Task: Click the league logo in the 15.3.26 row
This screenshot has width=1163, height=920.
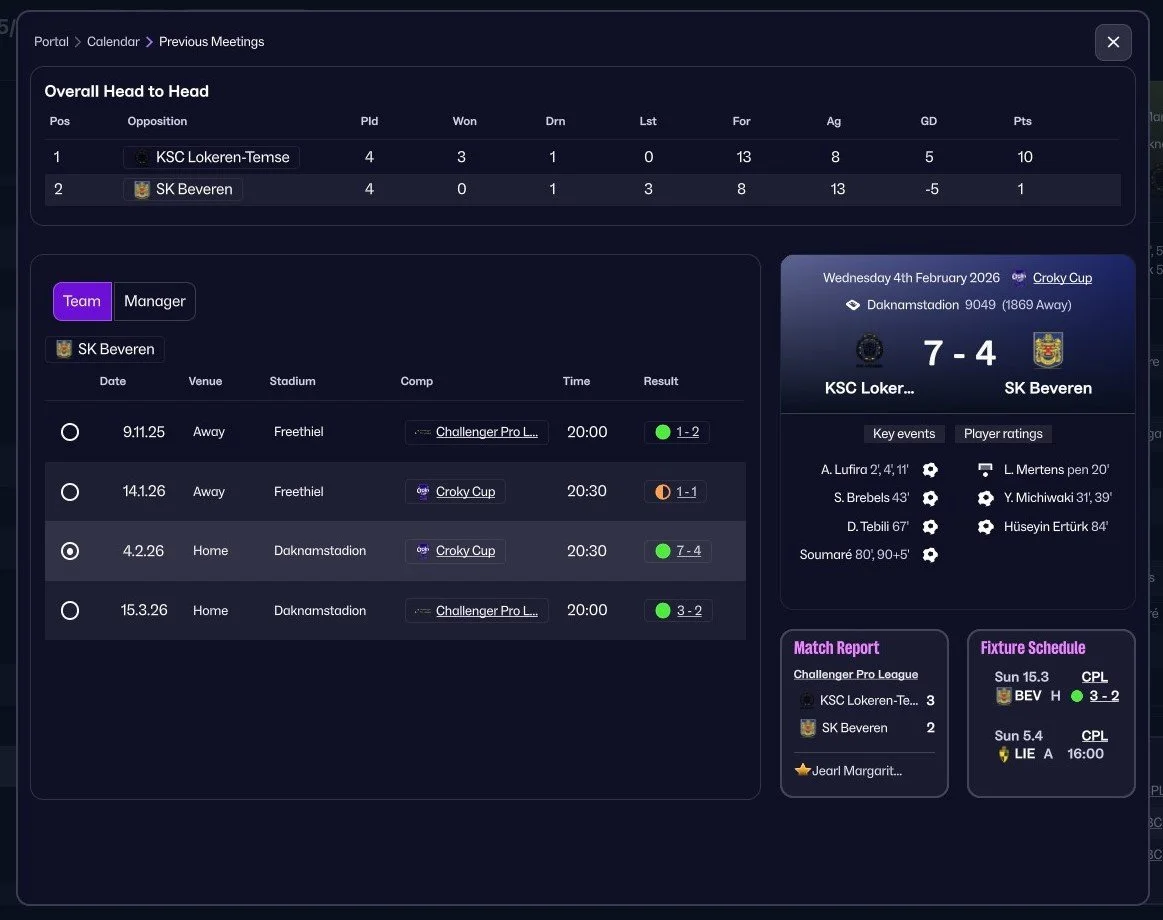Action: tap(423, 611)
